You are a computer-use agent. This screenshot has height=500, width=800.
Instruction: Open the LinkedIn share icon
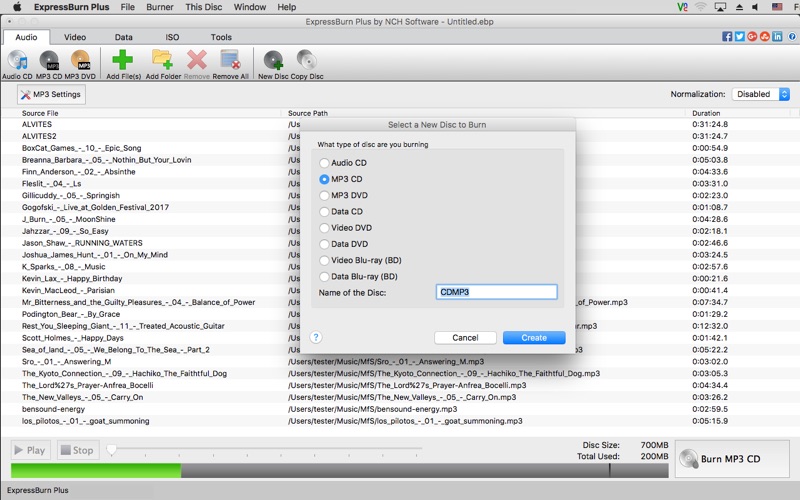pyautogui.click(x=777, y=37)
